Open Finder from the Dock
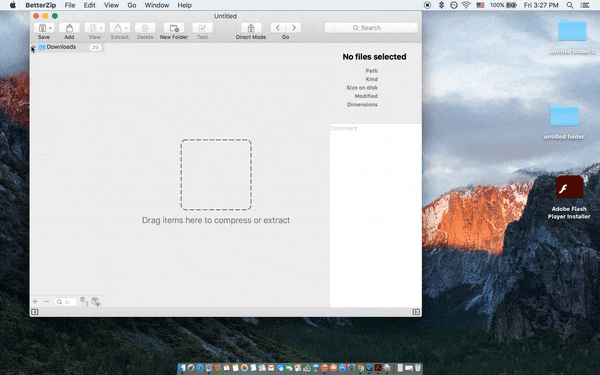This screenshot has width=600, height=375. tap(182, 368)
